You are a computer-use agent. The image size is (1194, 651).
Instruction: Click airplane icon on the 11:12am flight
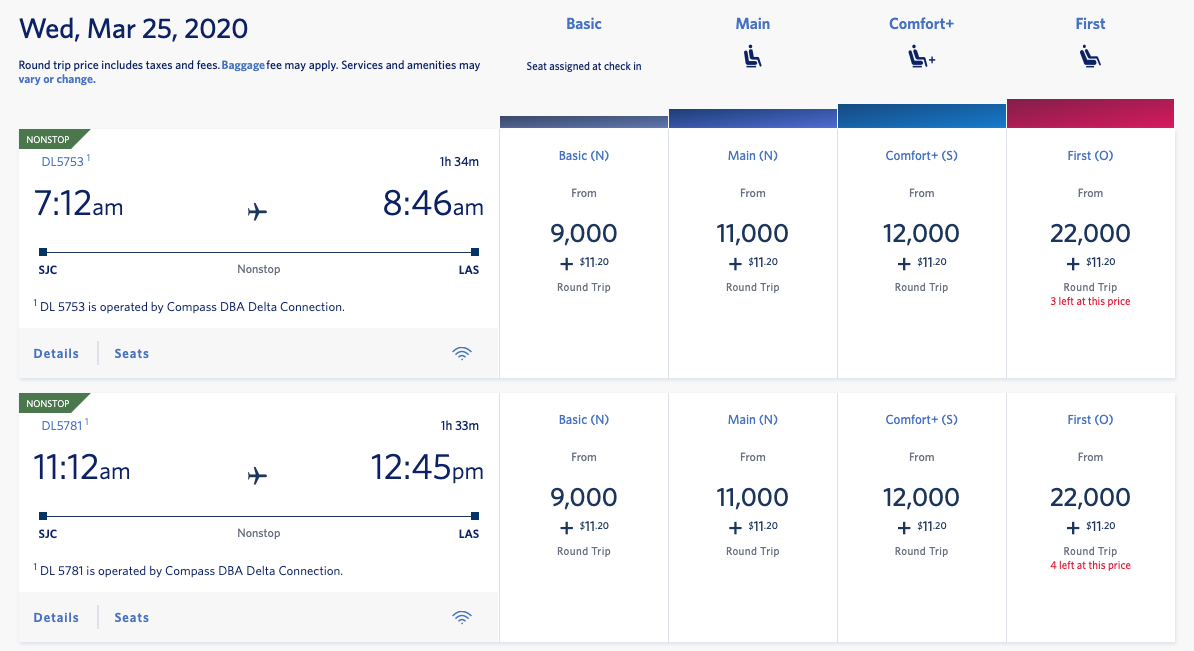click(x=258, y=475)
